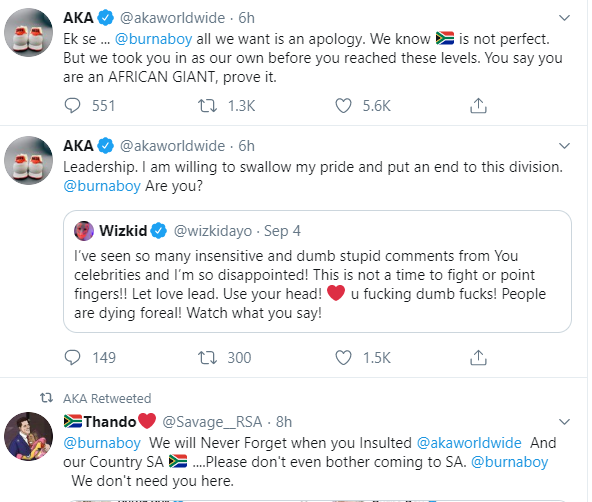The width and height of the screenshot is (592, 502).
Task: Expand options chevron on Leadership tweet
Action: (x=564, y=146)
